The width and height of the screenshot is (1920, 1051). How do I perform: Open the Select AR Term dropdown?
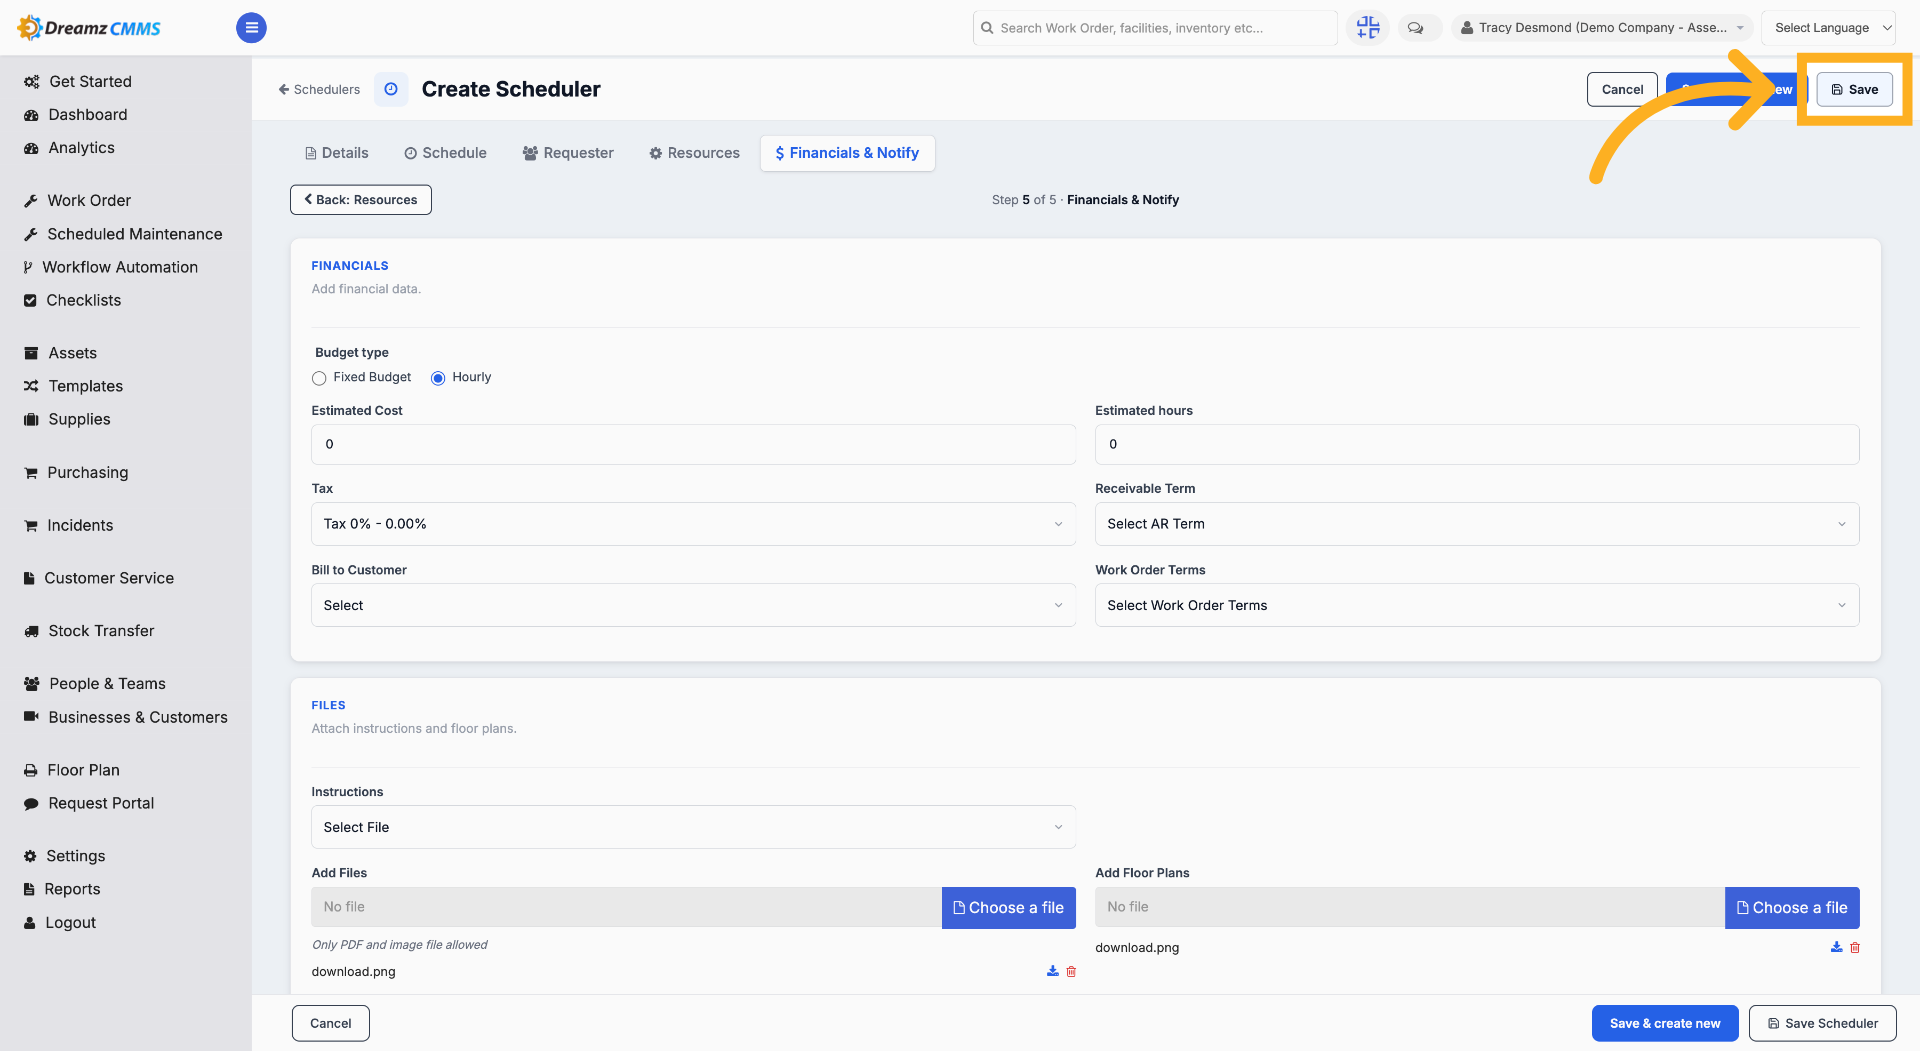1477,524
